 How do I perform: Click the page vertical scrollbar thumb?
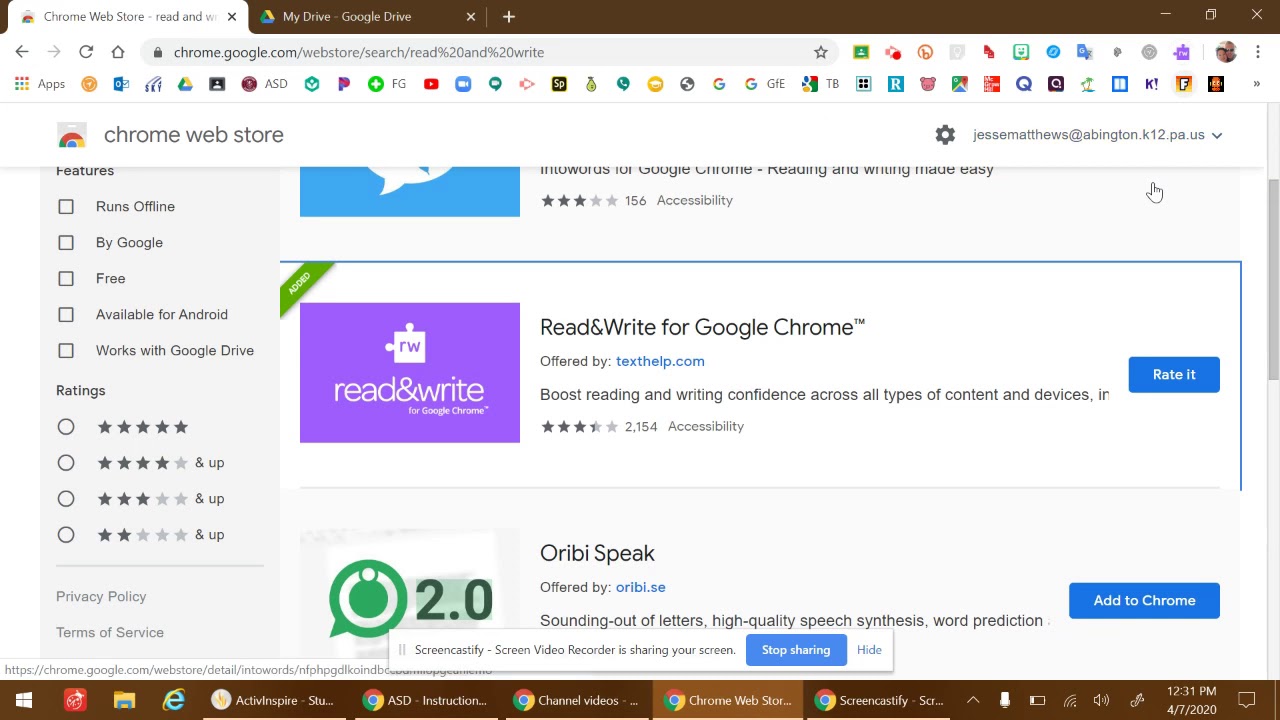pos(1273,280)
